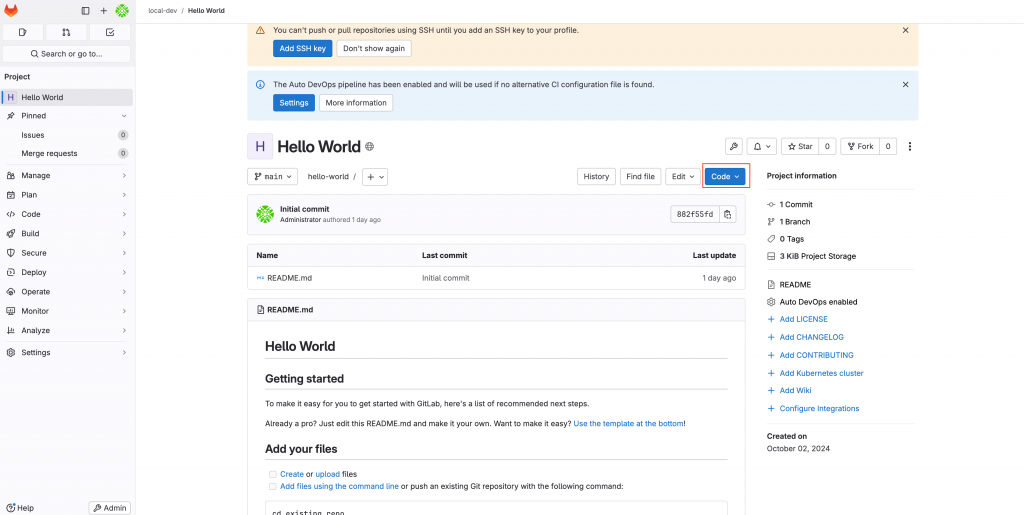The height and width of the screenshot is (515, 1024).
Task: Open 3 KiB Project Storage
Action: pos(818,257)
